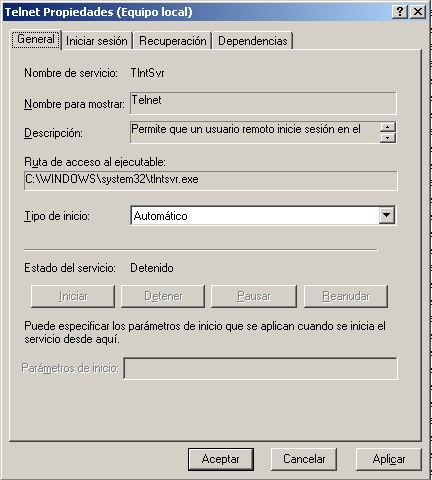432x480 pixels.
Task: Click the service name TlntSvr
Action: tap(147, 73)
